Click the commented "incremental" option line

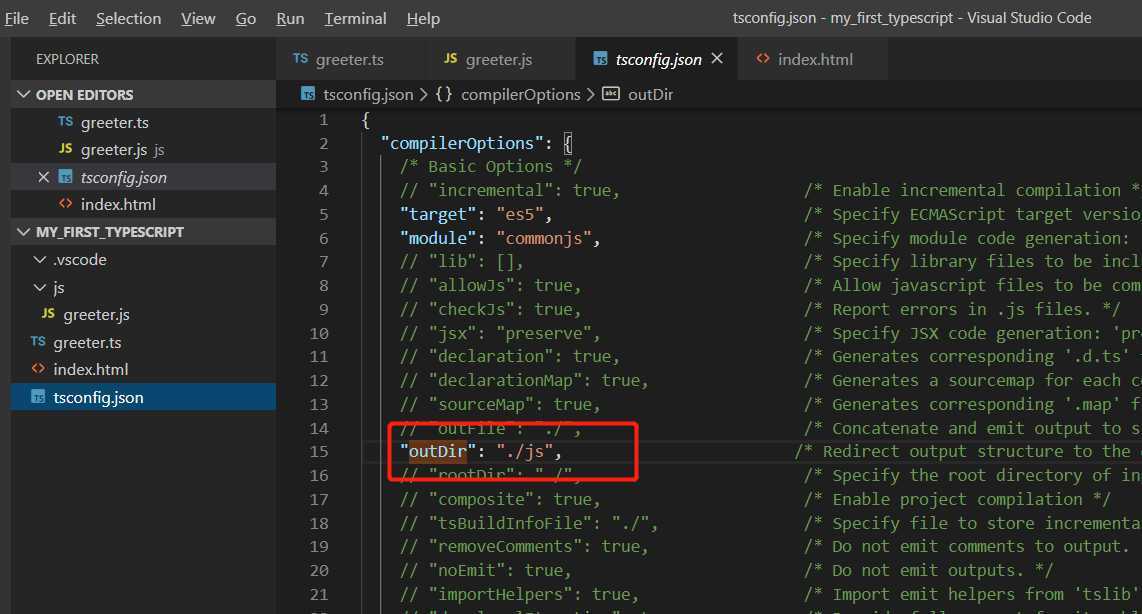[509, 190]
